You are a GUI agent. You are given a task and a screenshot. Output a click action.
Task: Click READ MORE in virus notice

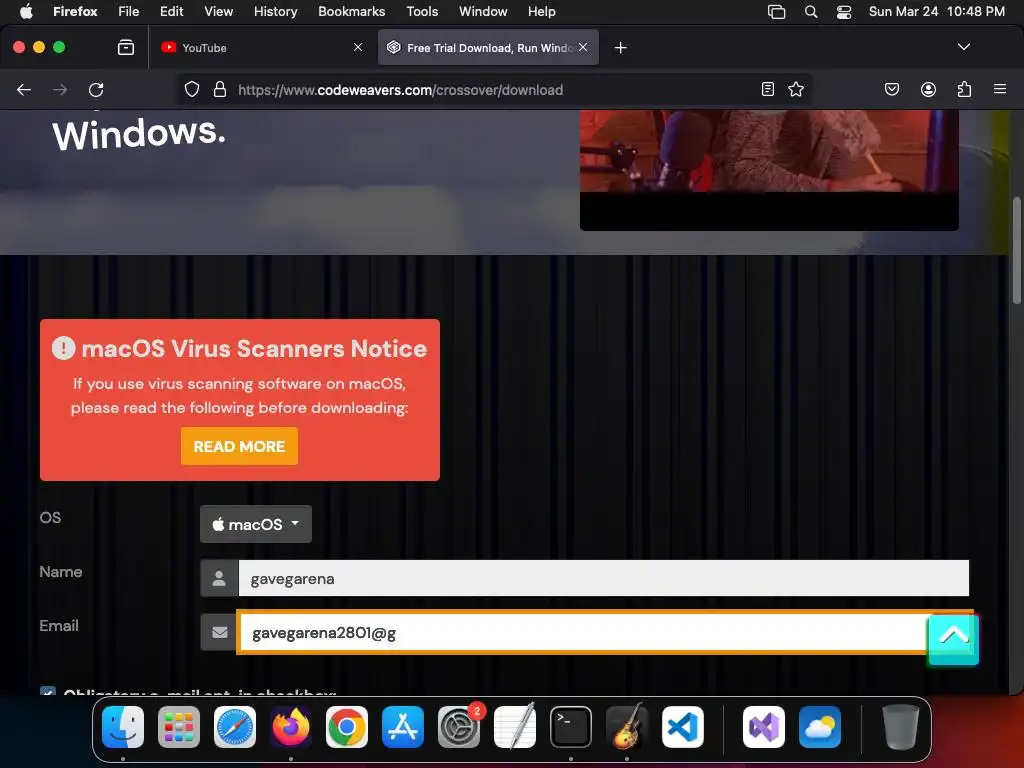(x=239, y=446)
